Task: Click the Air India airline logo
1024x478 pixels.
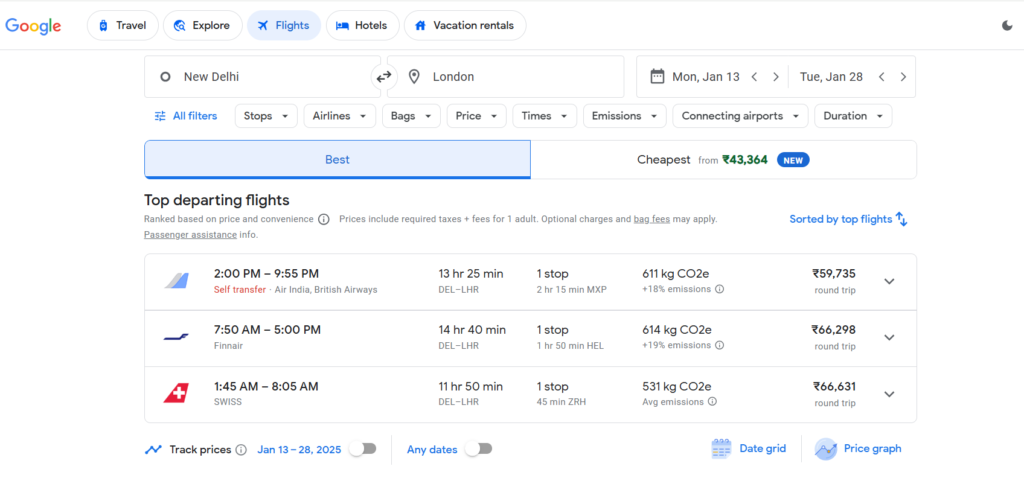Action: point(176,281)
